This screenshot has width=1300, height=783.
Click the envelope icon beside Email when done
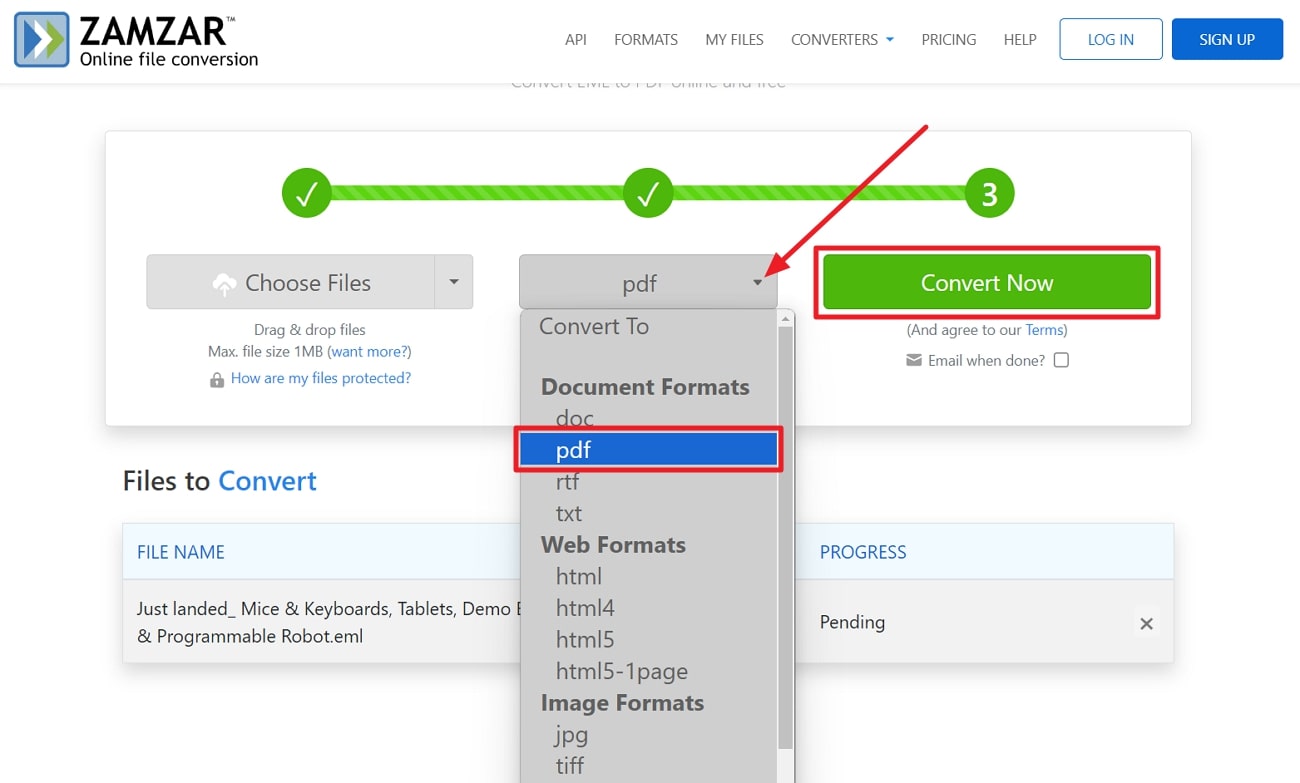[x=914, y=360]
